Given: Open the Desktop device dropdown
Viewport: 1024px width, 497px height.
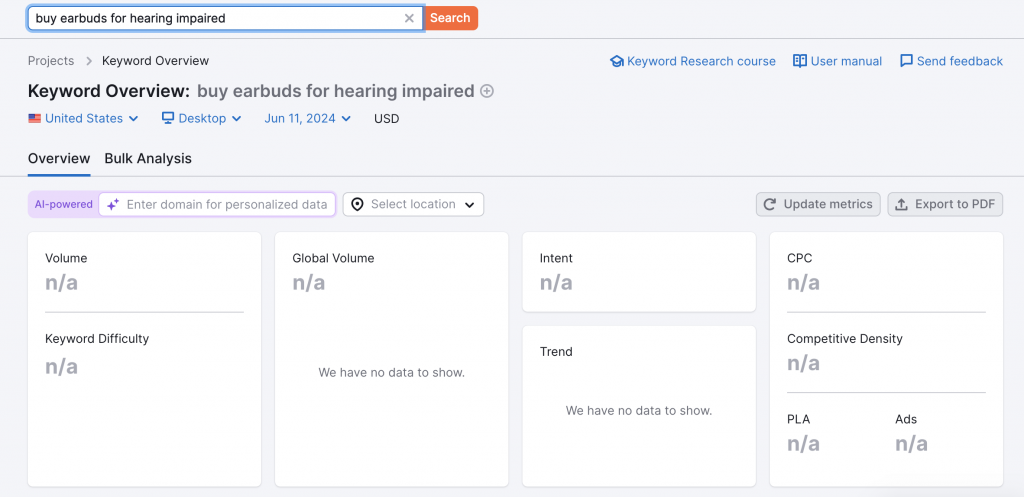Looking at the screenshot, I should [202, 119].
